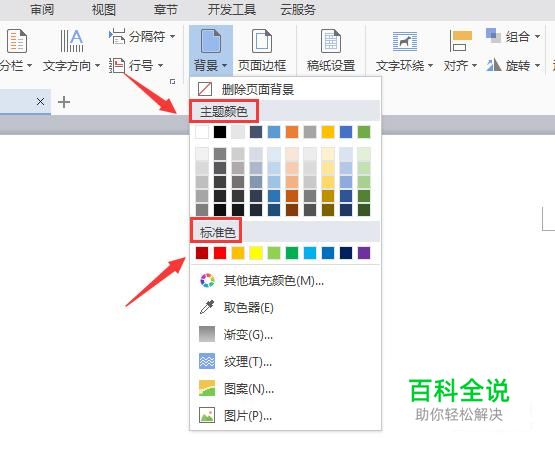555x455 pixels.
Task: Open the 纹理(T)... texture option
Action: (x=285, y=362)
